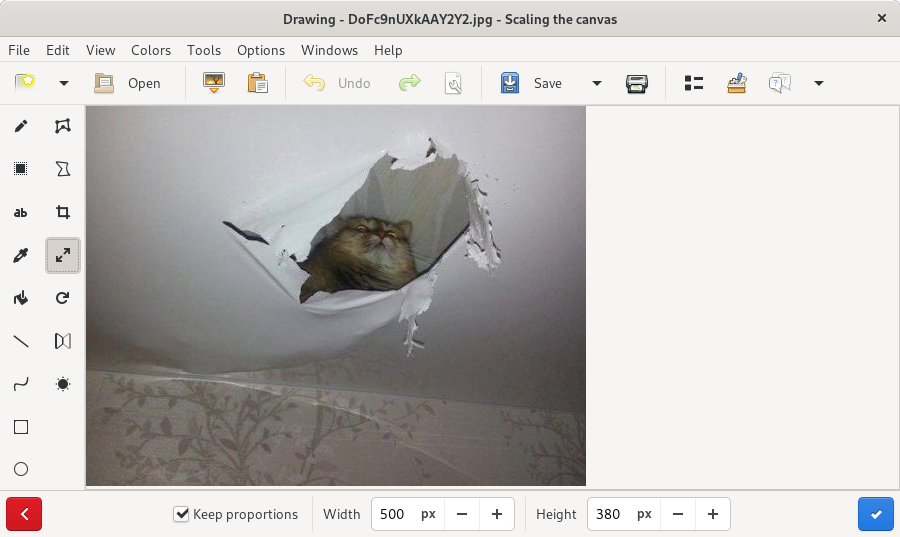Select the Rotate tool
Viewport: 900px width, 537px height.
click(x=63, y=298)
